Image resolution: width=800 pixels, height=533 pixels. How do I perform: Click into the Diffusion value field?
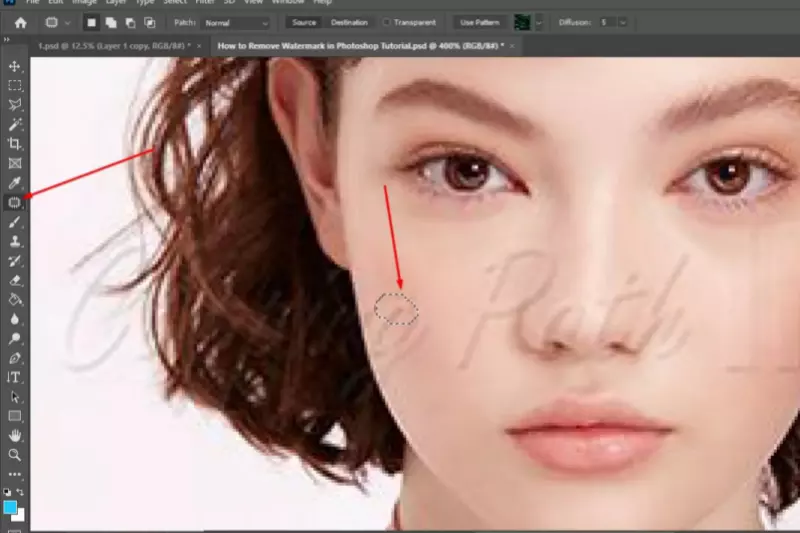click(607, 22)
